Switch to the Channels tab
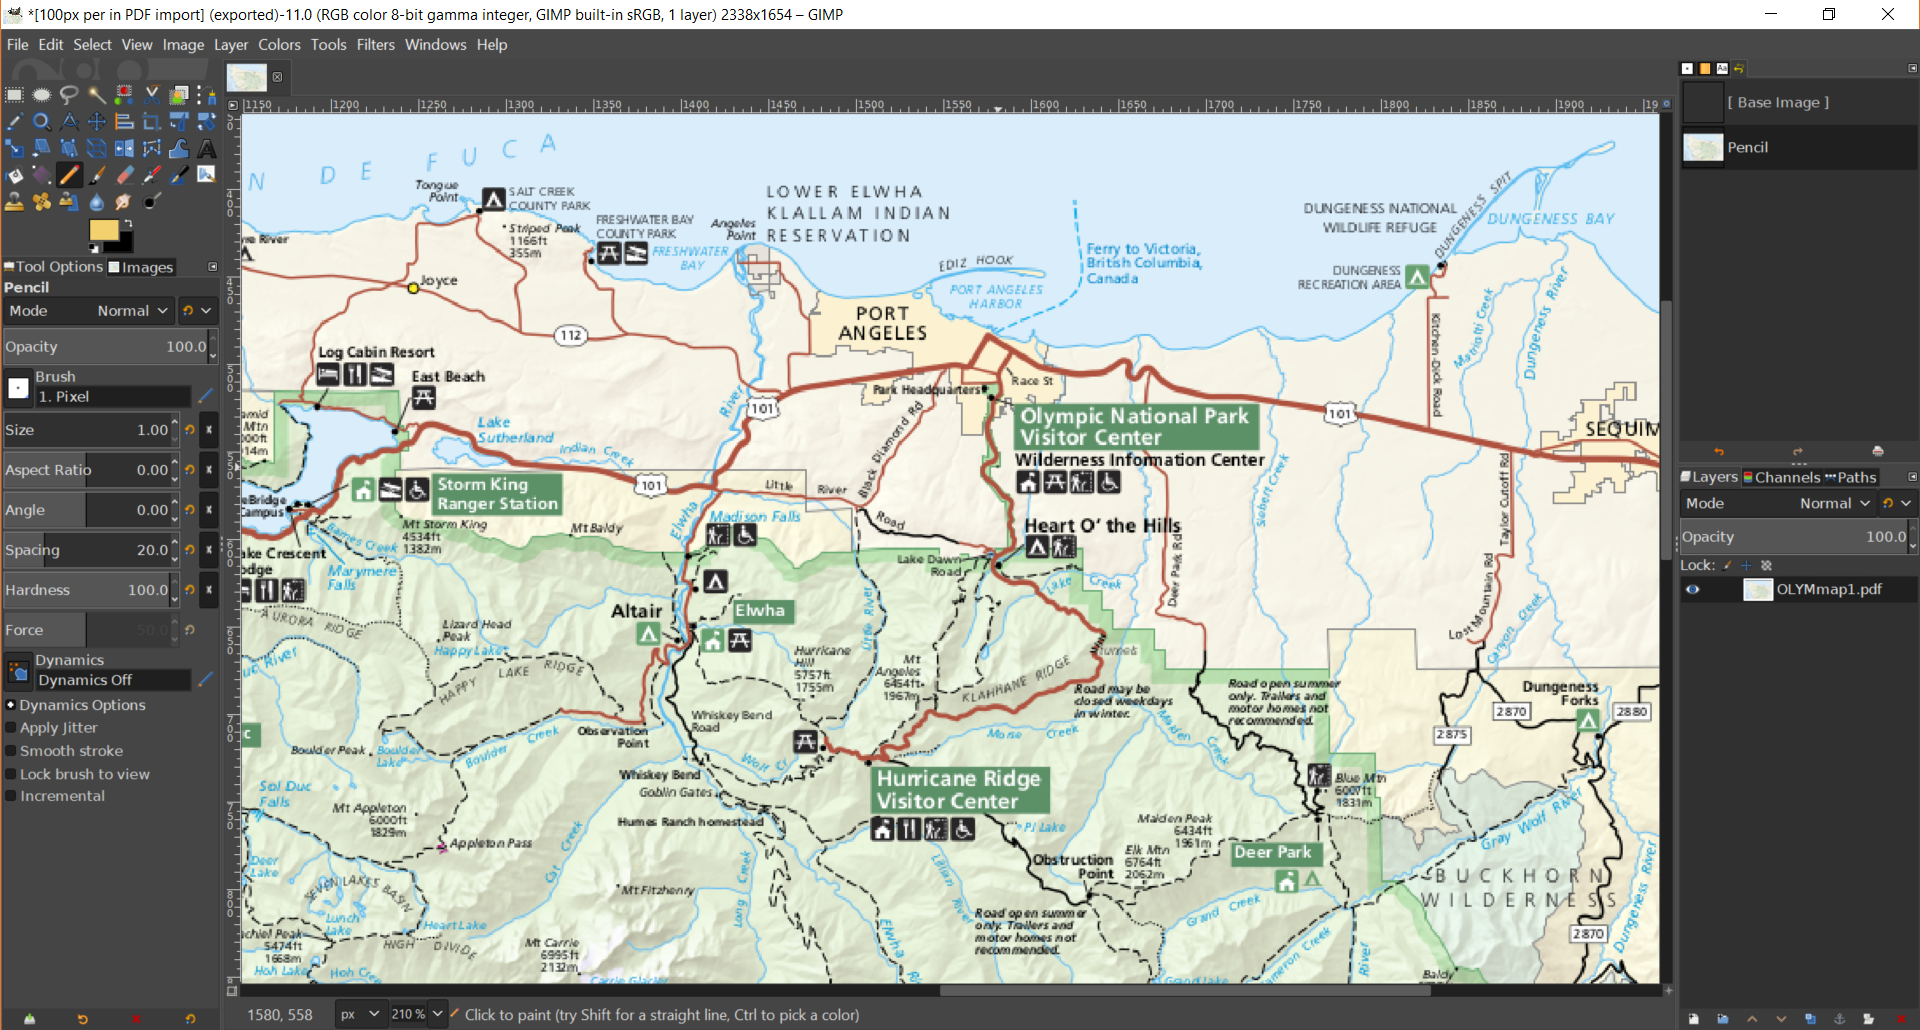The width and height of the screenshot is (1920, 1030). tap(1784, 477)
